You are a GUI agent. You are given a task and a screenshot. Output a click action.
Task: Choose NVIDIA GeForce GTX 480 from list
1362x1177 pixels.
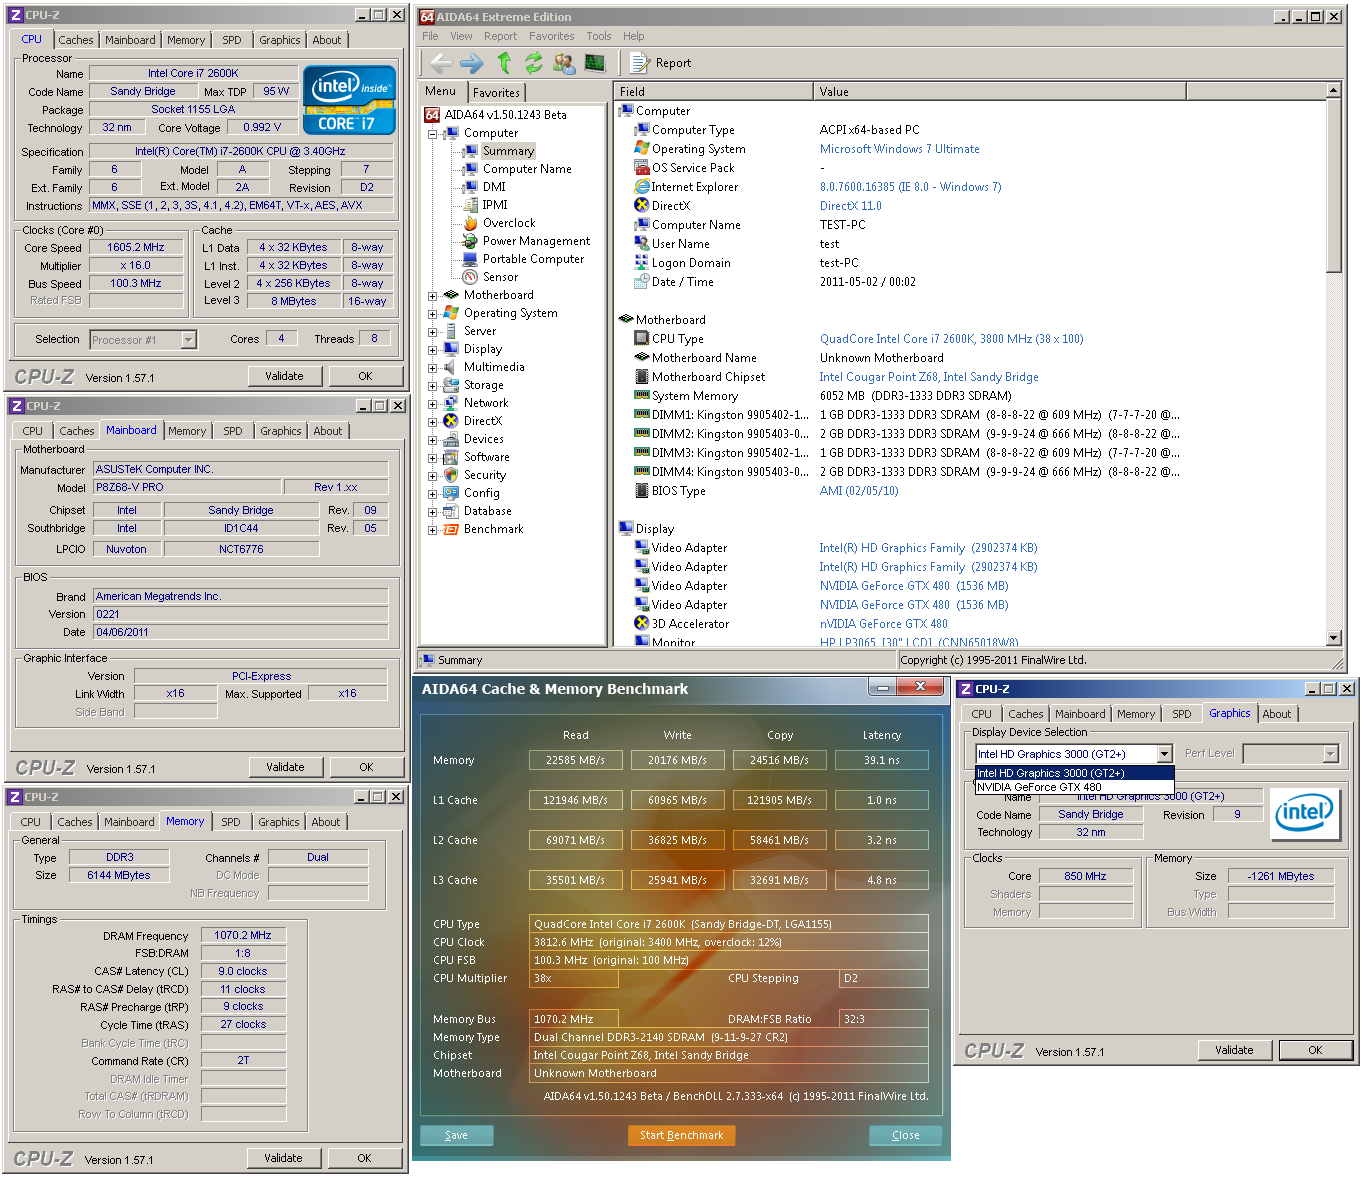(x=1074, y=787)
